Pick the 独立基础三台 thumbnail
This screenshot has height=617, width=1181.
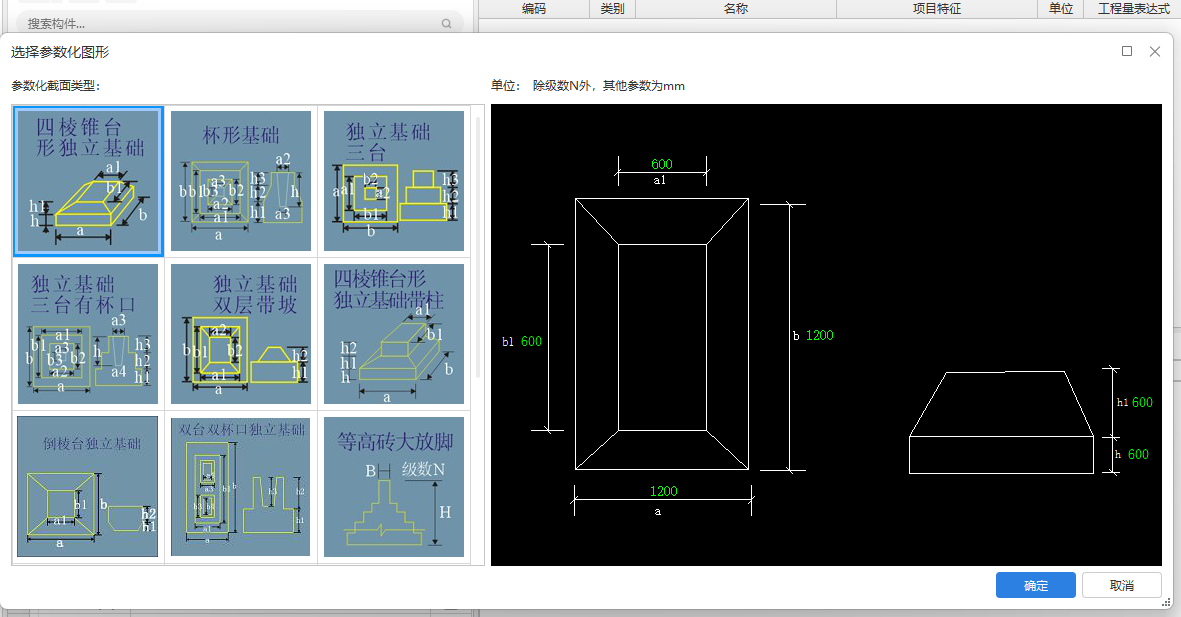[394, 181]
